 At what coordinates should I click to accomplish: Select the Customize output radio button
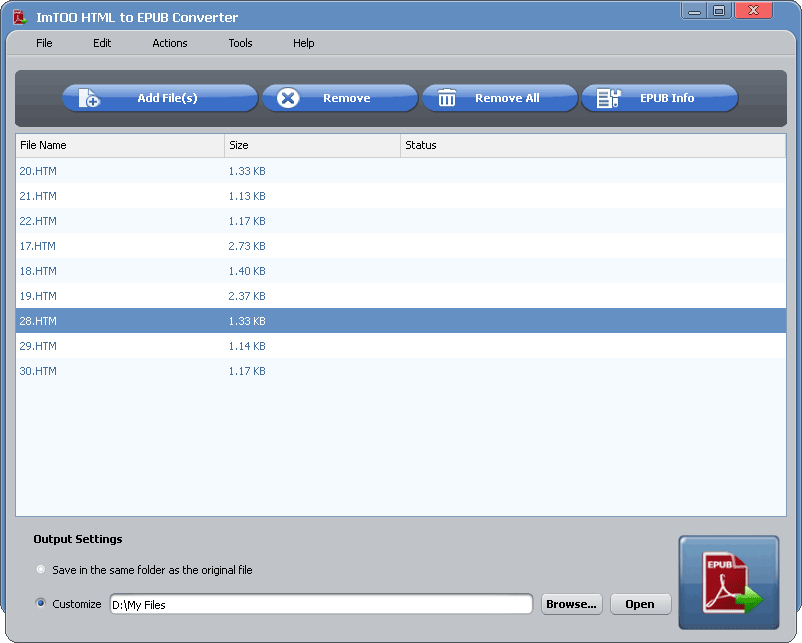(41, 604)
